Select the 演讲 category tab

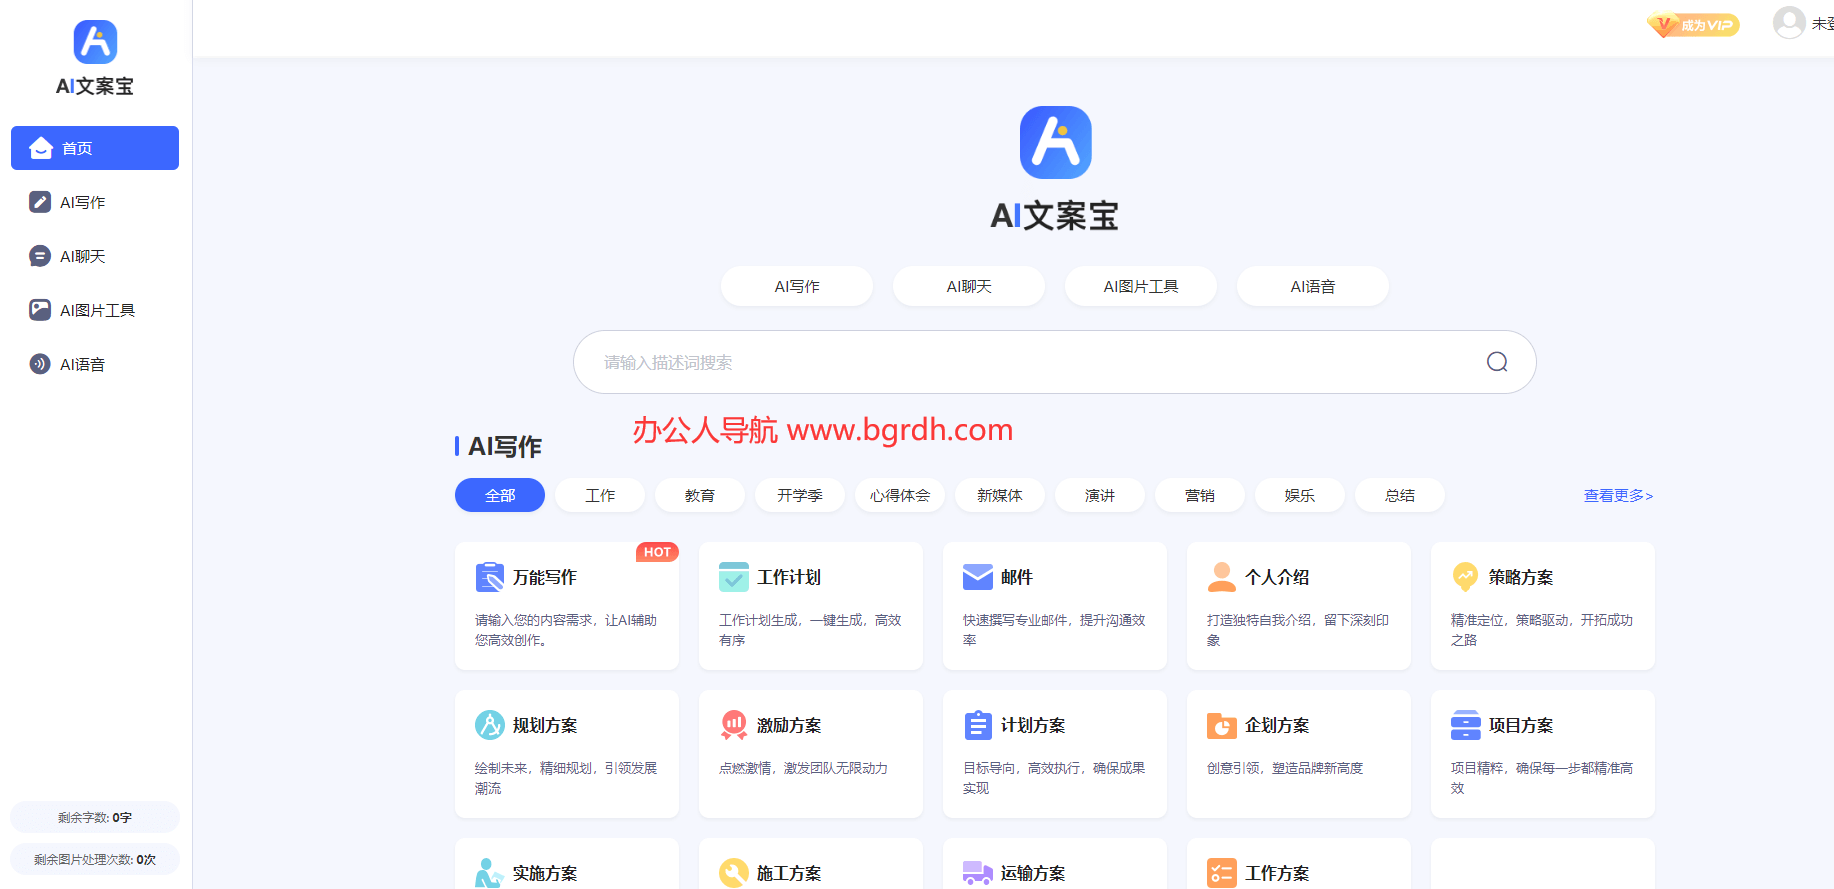[x=1100, y=495]
